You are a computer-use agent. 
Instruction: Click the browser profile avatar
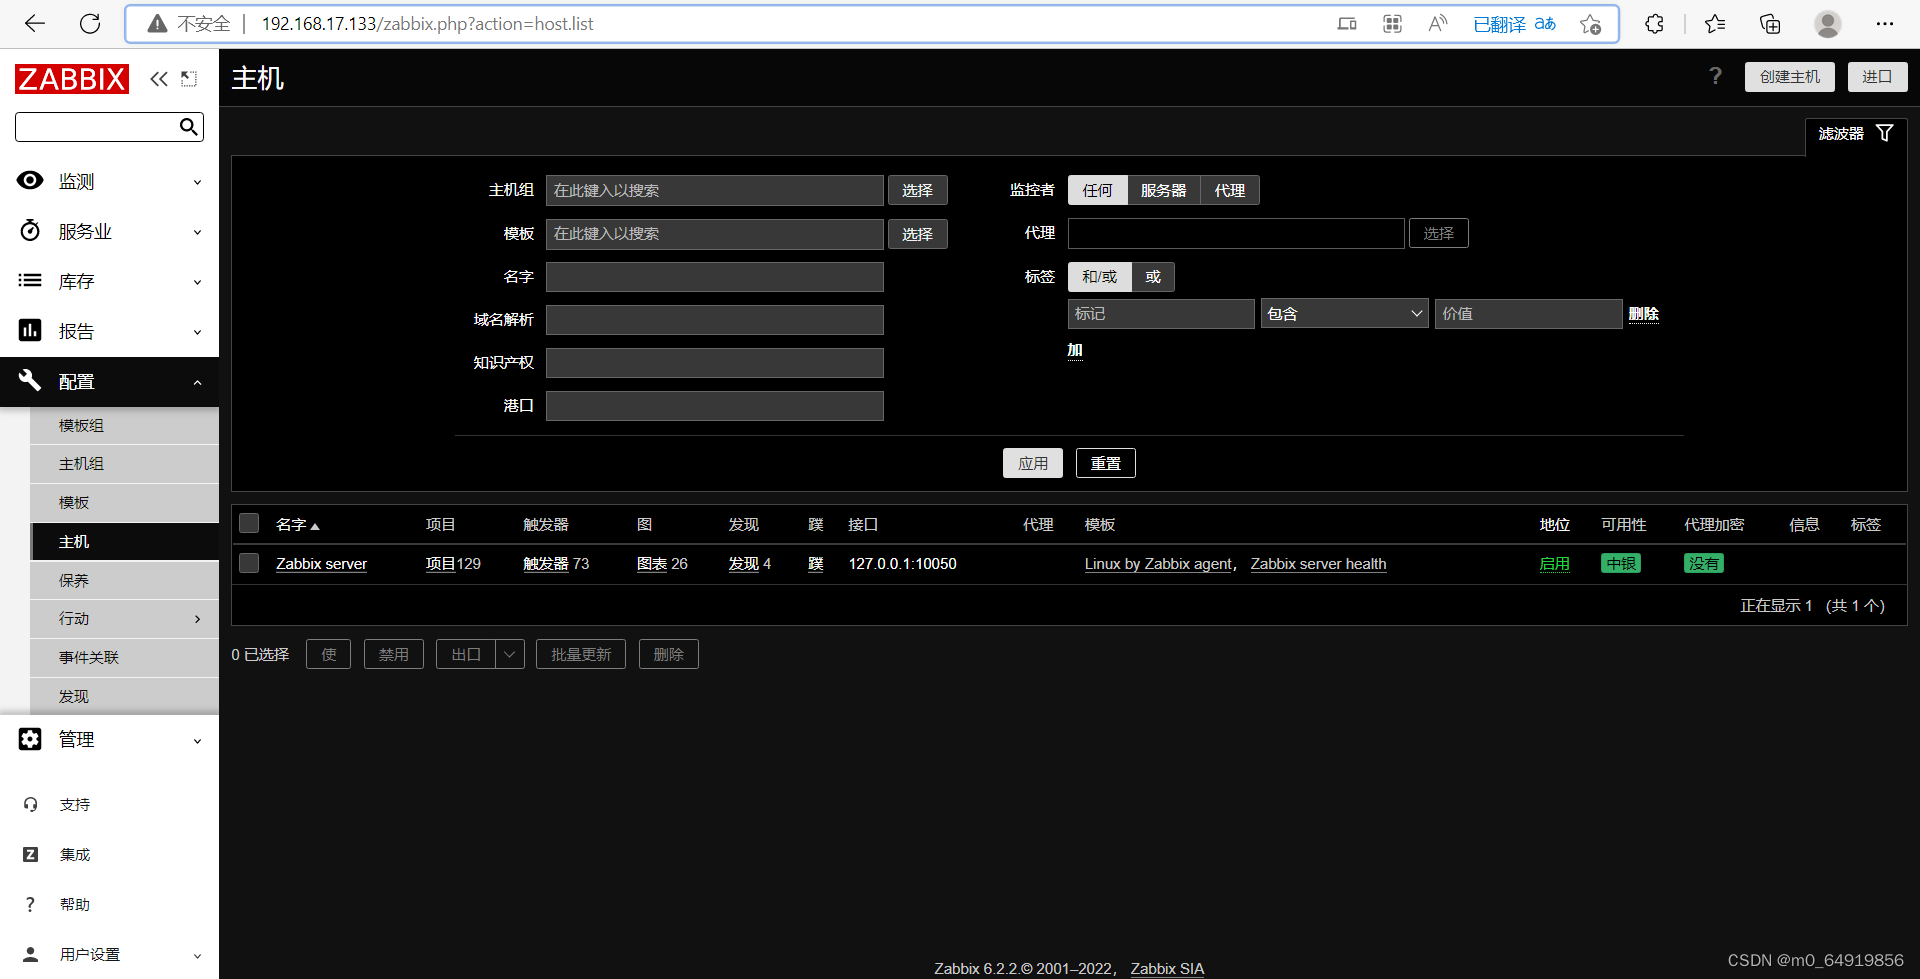coord(1828,23)
